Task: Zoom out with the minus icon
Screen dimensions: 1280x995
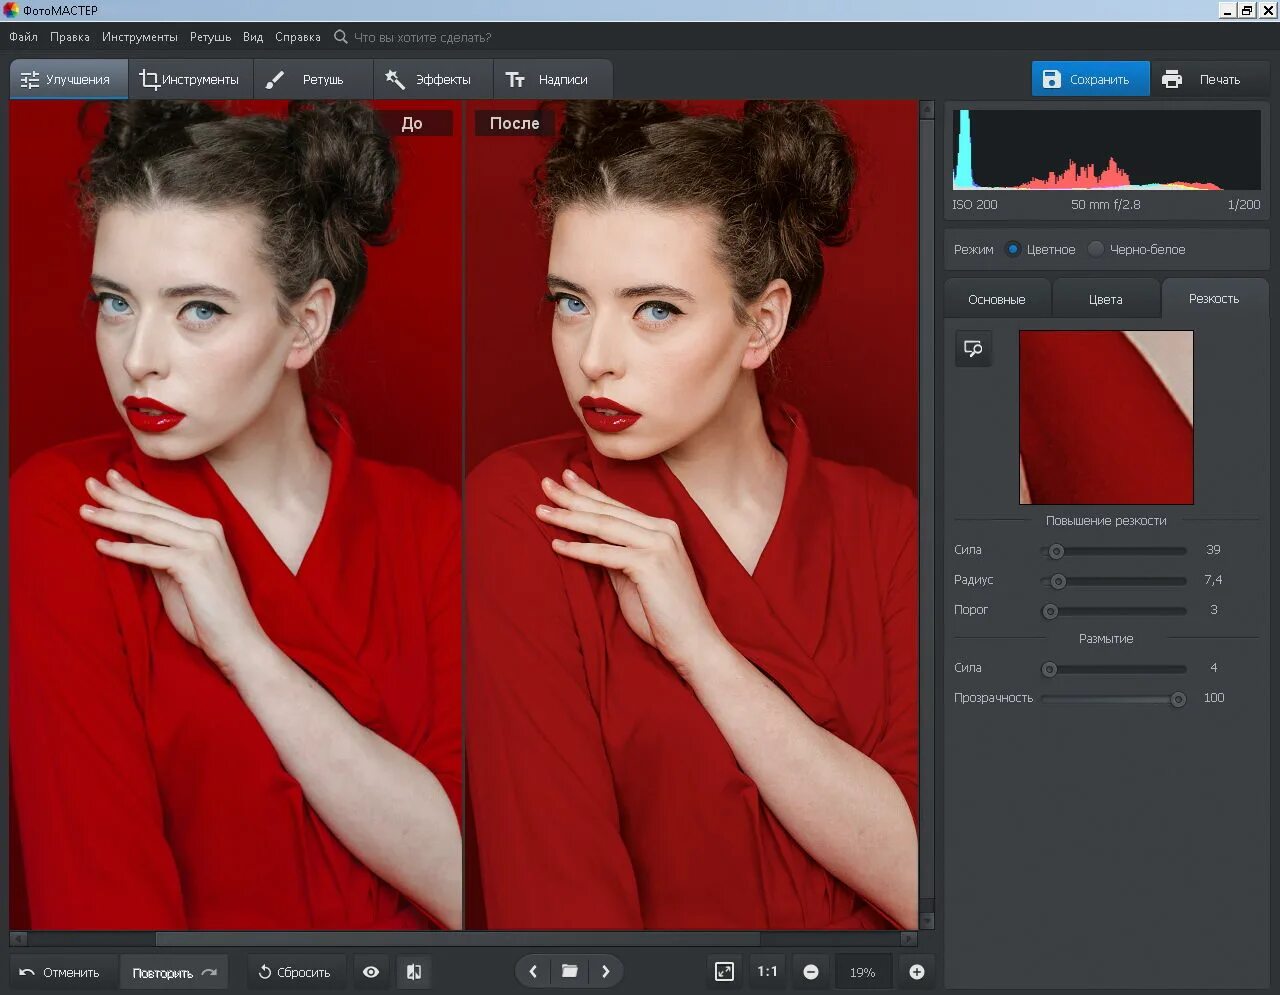Action: (x=811, y=972)
